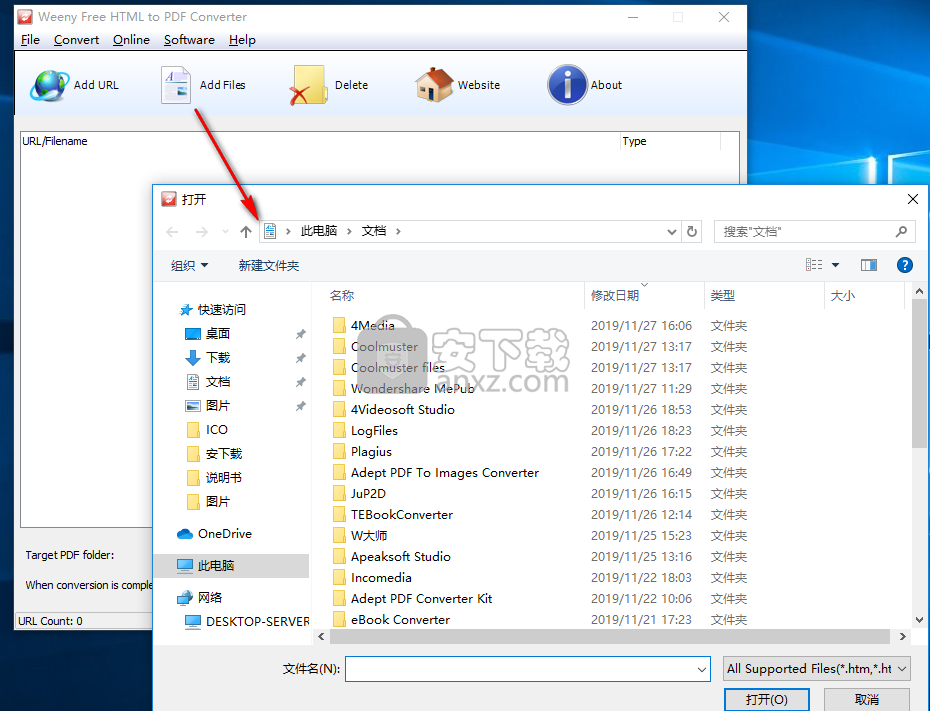Open recent locations dropdown arrow
Viewport: 930px width, 711px height.
tap(225, 232)
